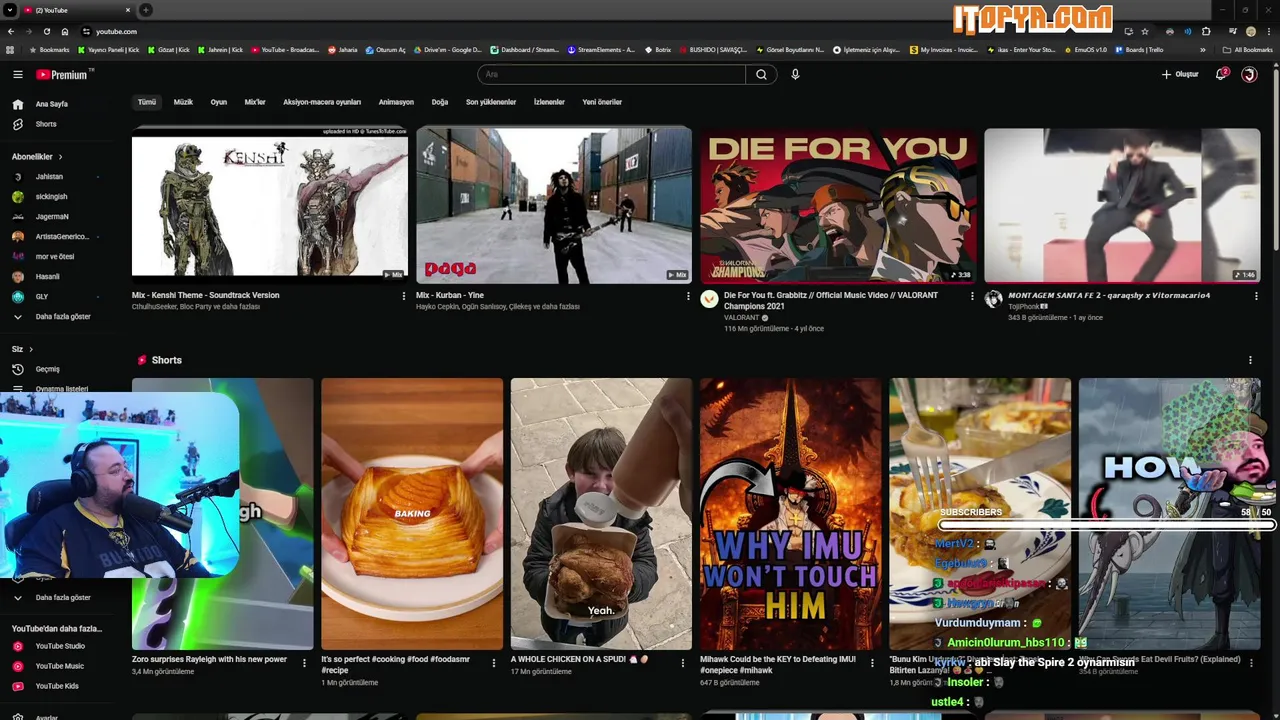Open the Oluştur create menu
The width and height of the screenshot is (1280, 720).
click(1180, 74)
